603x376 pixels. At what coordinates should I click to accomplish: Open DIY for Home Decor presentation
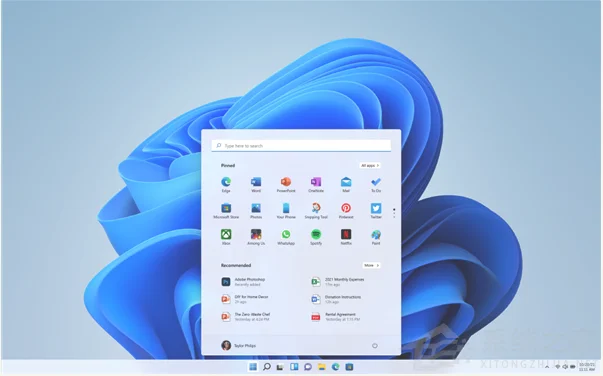tap(245, 299)
